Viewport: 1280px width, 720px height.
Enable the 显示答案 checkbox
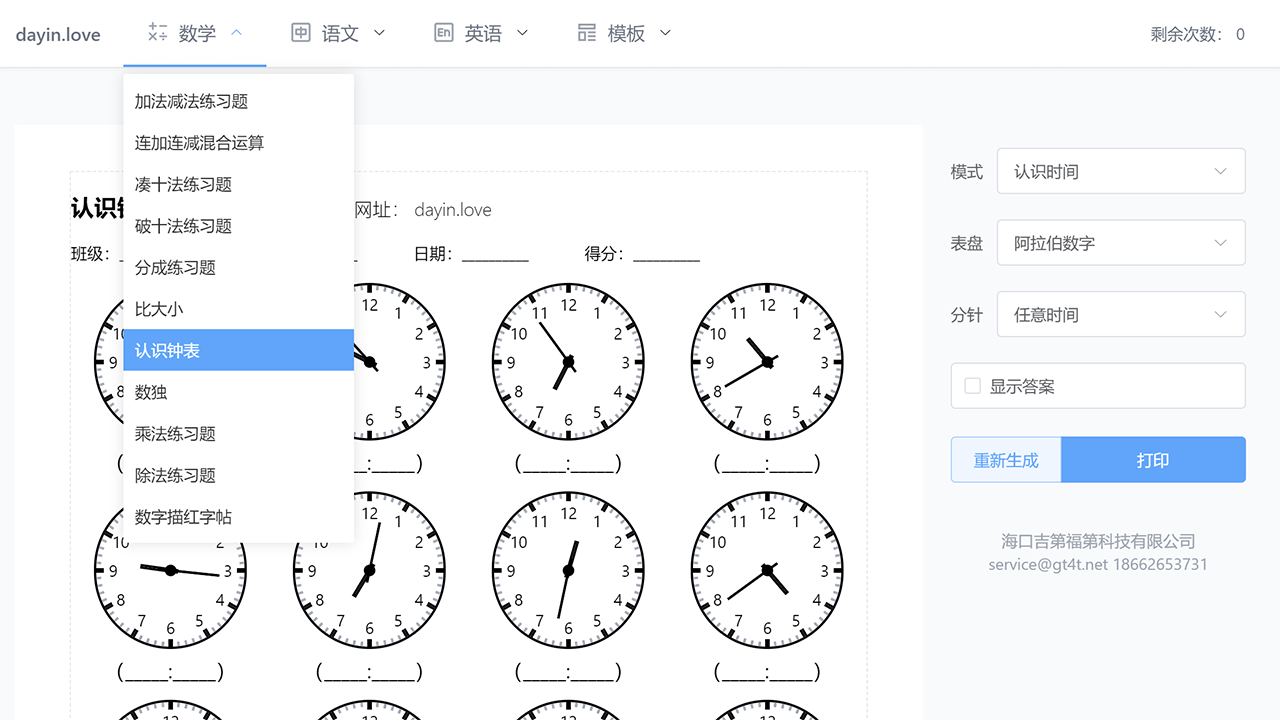pos(971,385)
